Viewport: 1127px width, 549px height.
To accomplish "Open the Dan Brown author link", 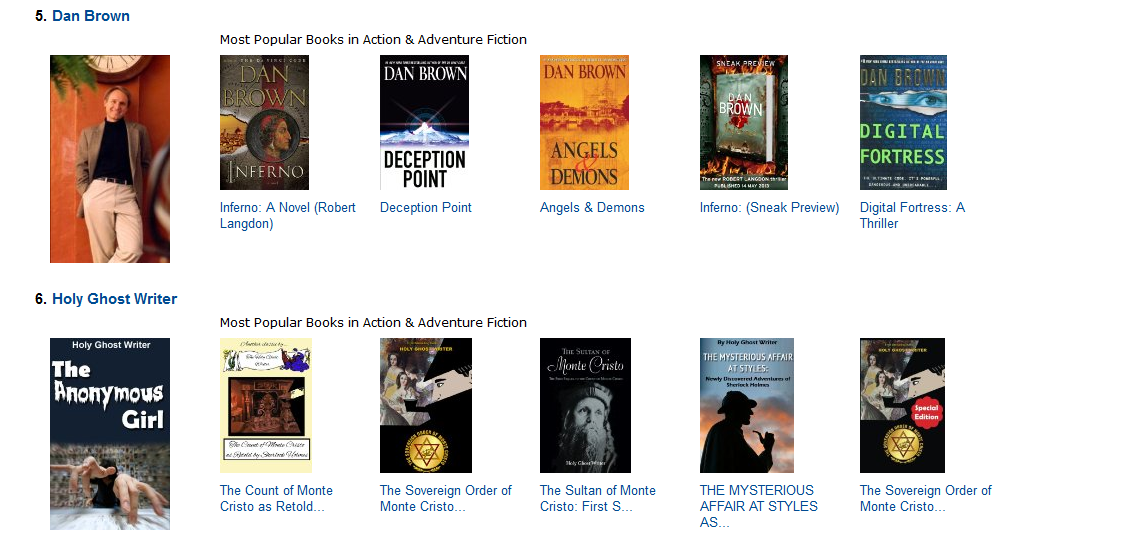I will [91, 16].
